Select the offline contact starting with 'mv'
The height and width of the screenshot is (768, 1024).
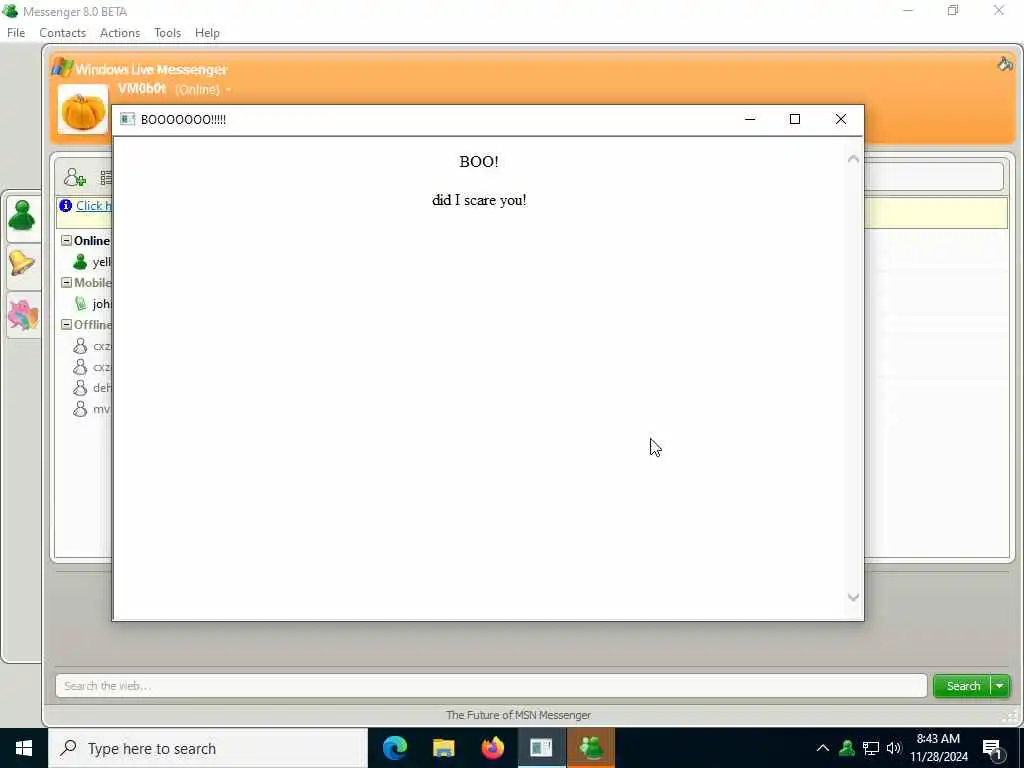coord(101,409)
